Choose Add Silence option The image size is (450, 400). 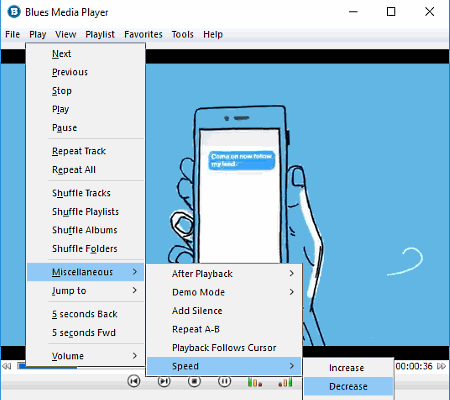(x=224, y=311)
